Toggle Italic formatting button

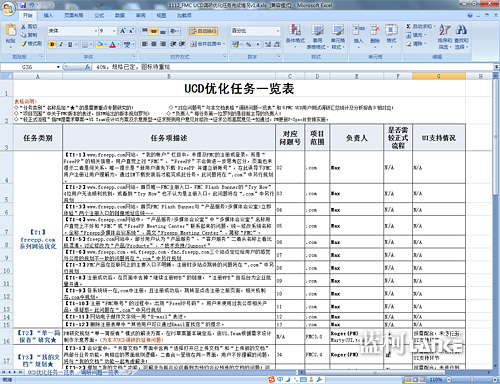pyautogui.click(x=61, y=44)
